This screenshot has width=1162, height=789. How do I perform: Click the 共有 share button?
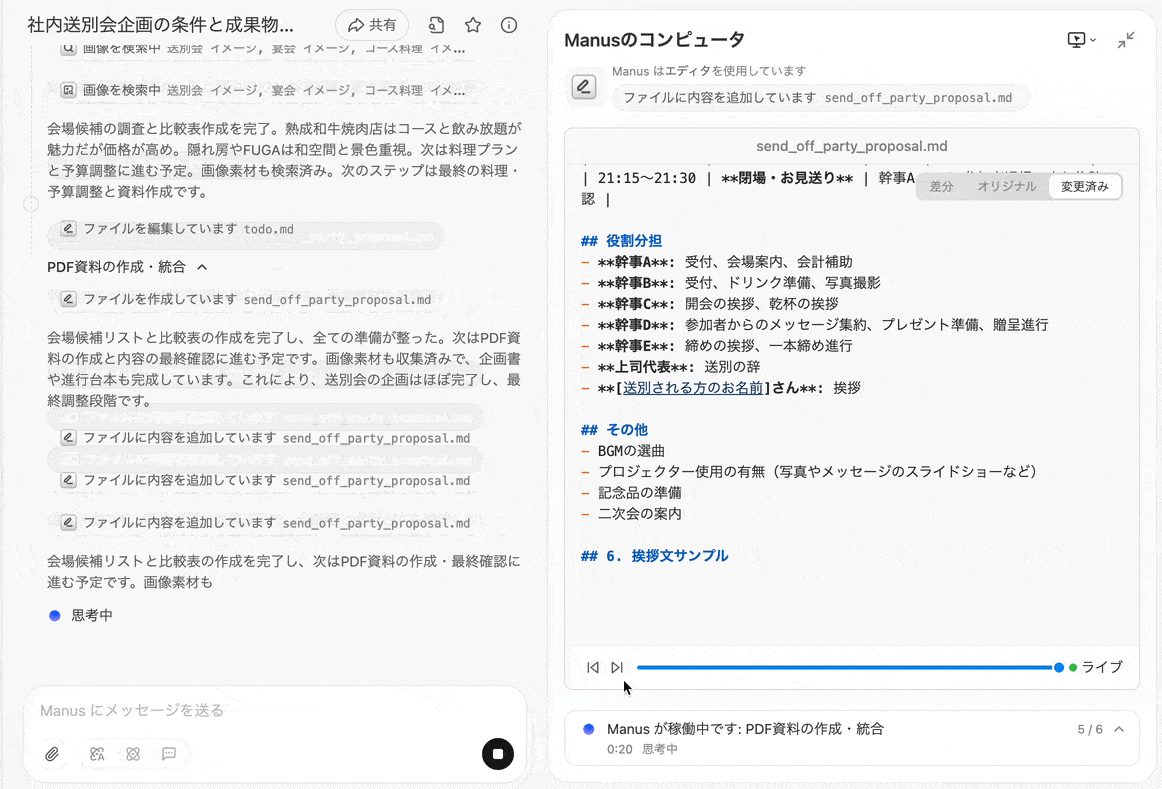click(x=372, y=25)
